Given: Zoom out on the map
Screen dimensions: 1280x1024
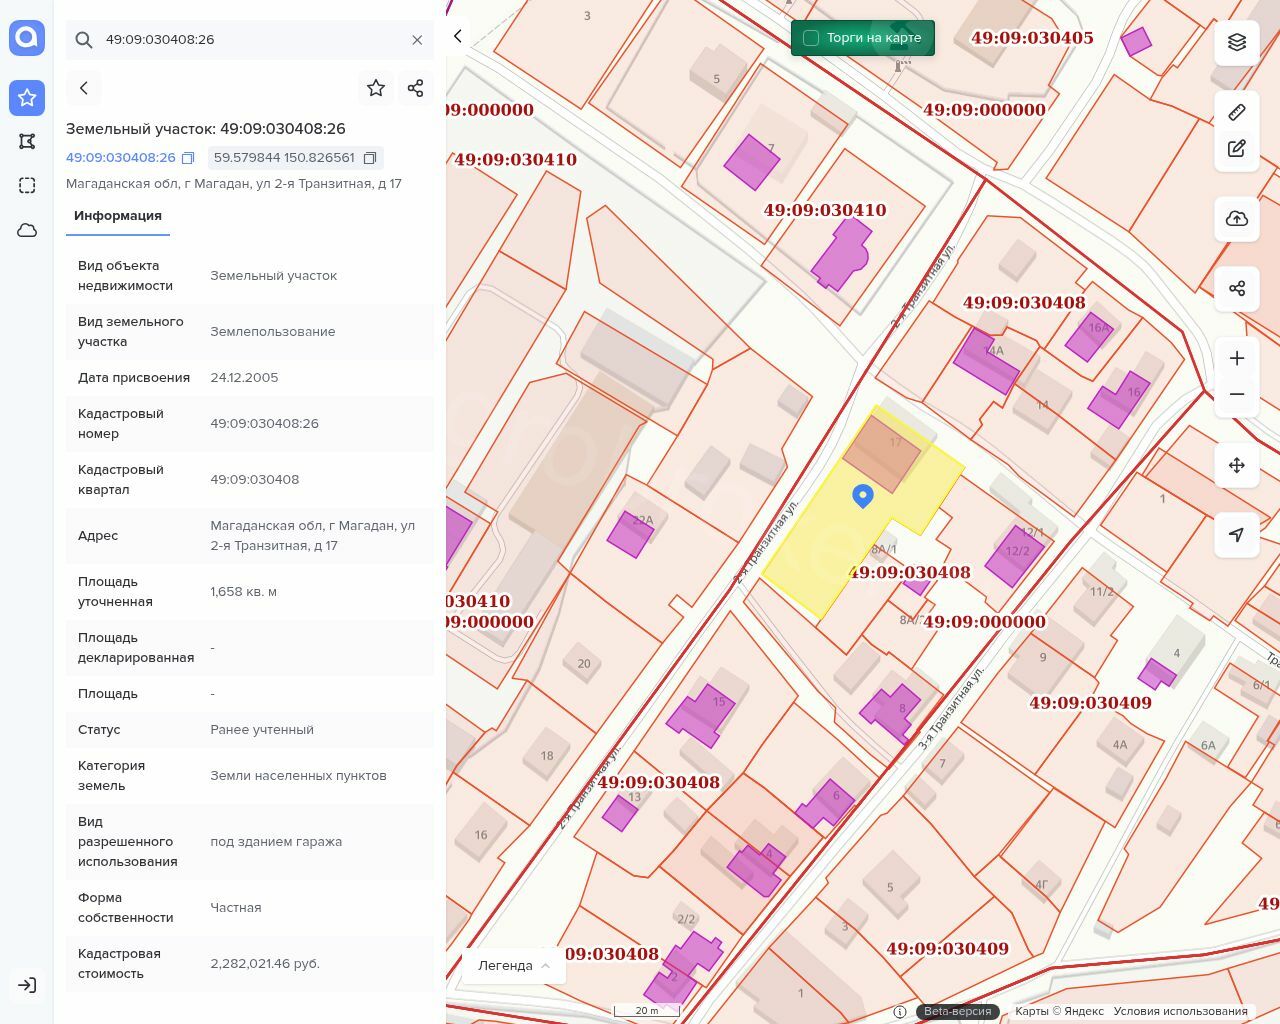Looking at the screenshot, I should (x=1237, y=395).
